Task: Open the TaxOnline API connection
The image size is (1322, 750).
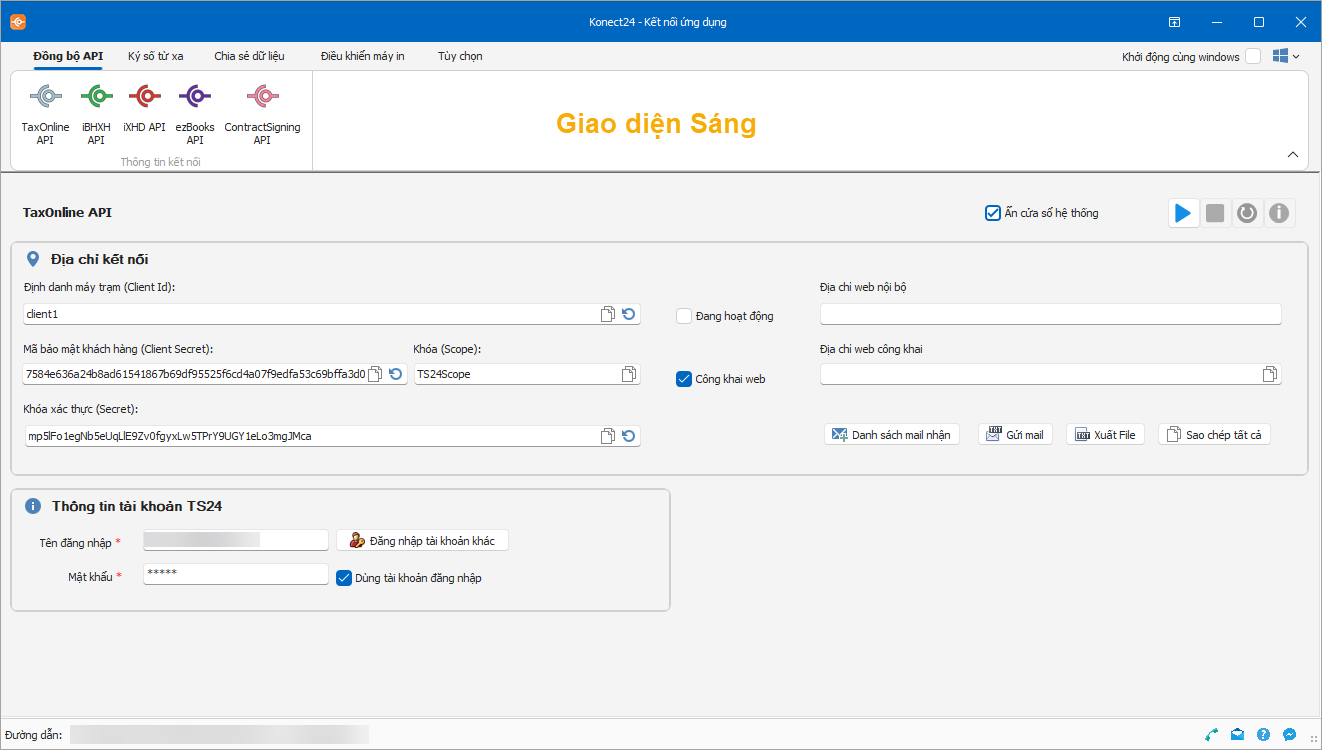Action: click(x=46, y=115)
